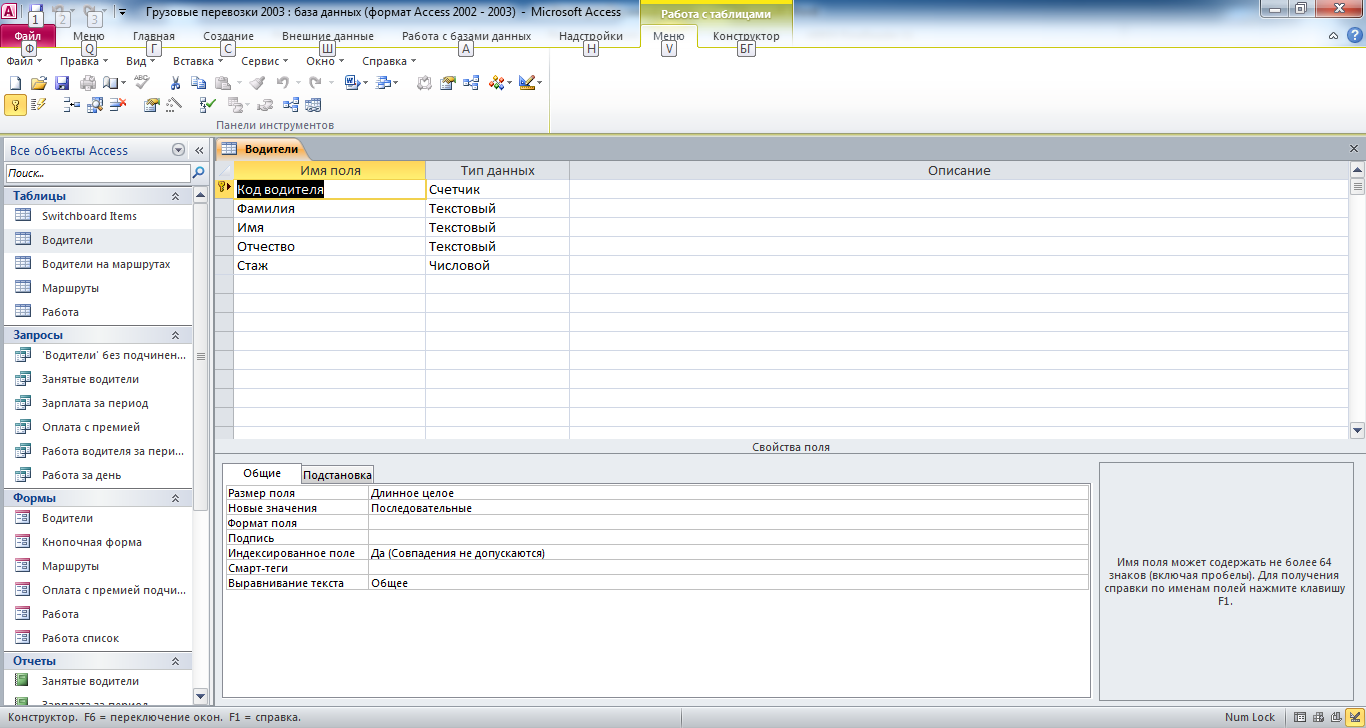Viewport: 1366px width, 728px height.
Task: Click the Delete Rows icon
Action: pyautogui.click(x=118, y=104)
